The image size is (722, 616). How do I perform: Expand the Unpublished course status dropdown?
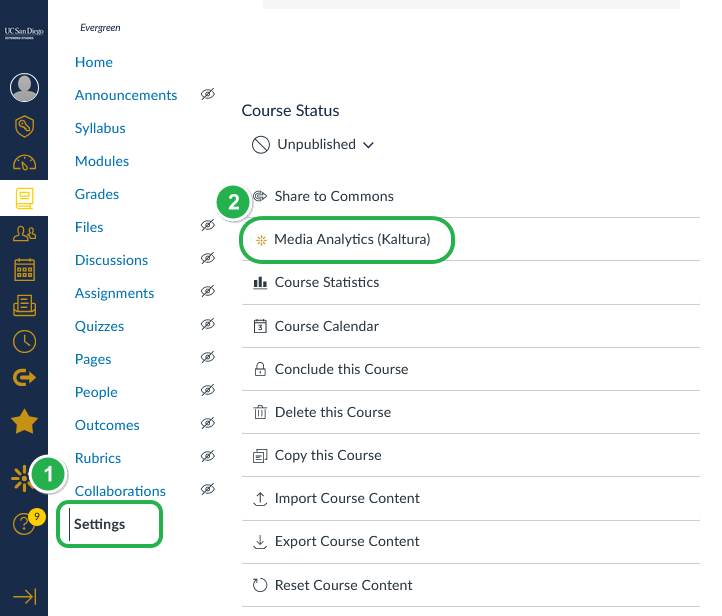313,145
